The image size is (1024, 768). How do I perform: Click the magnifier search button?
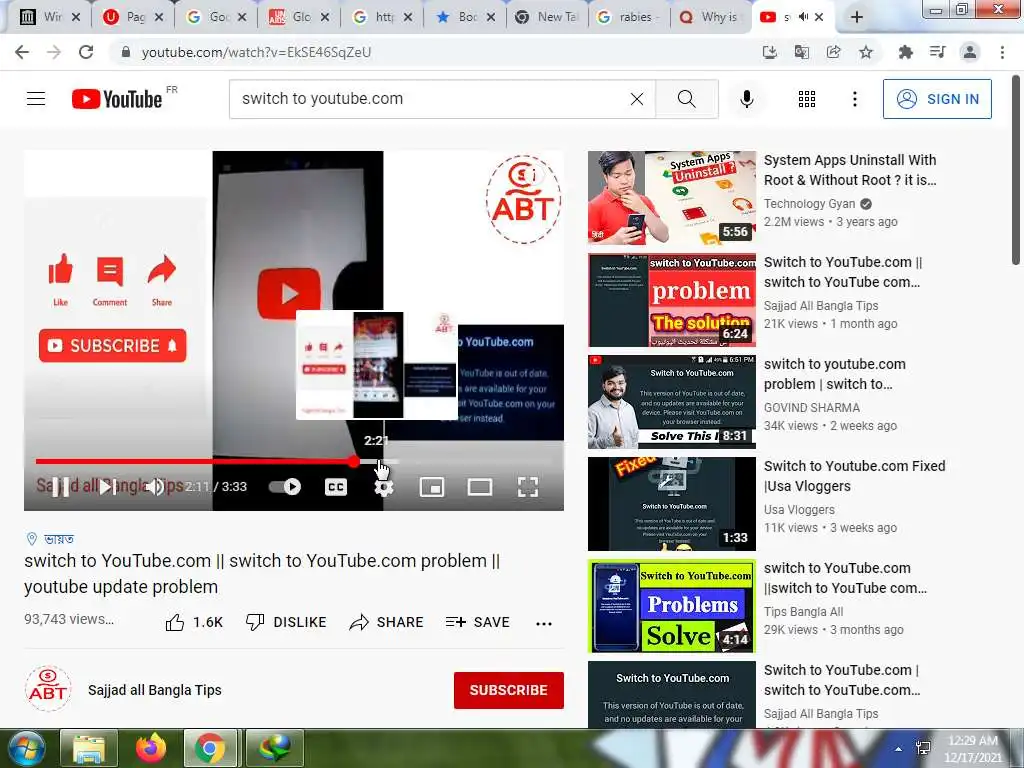pyautogui.click(x=686, y=99)
